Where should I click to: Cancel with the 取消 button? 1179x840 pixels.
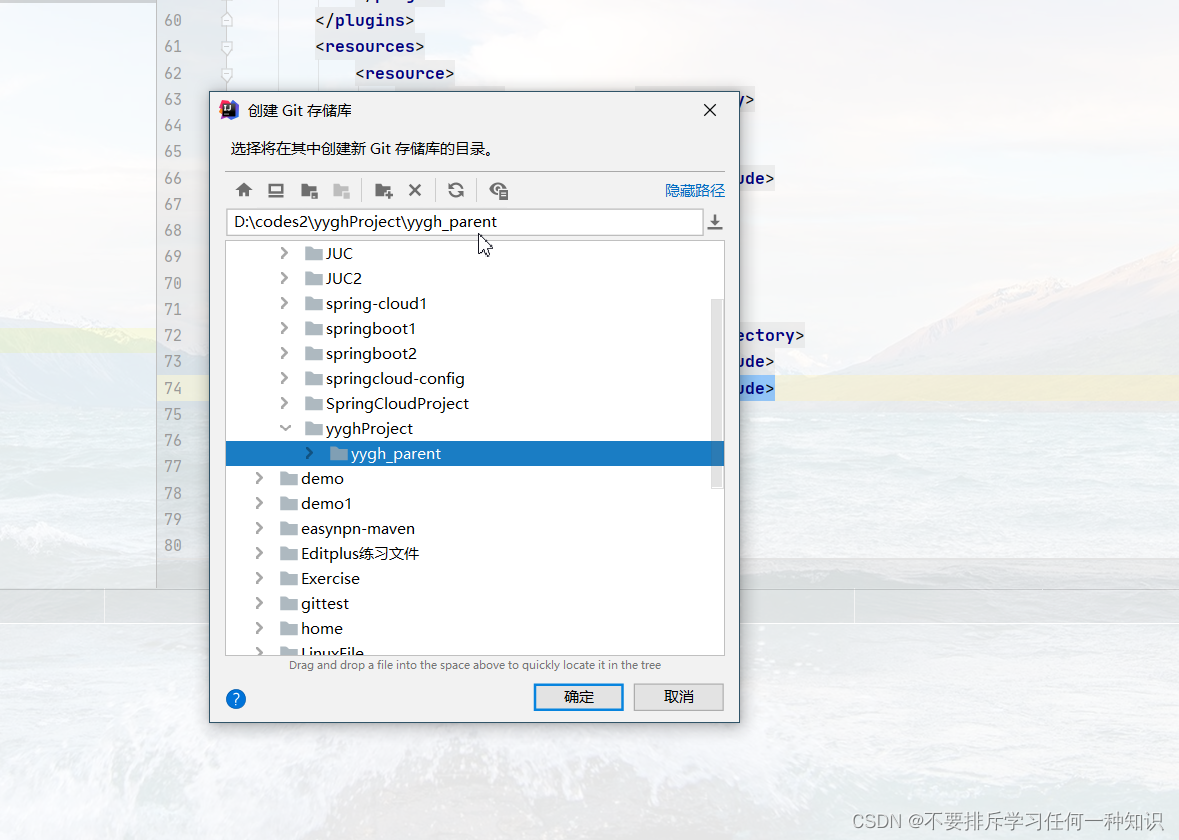tap(678, 697)
